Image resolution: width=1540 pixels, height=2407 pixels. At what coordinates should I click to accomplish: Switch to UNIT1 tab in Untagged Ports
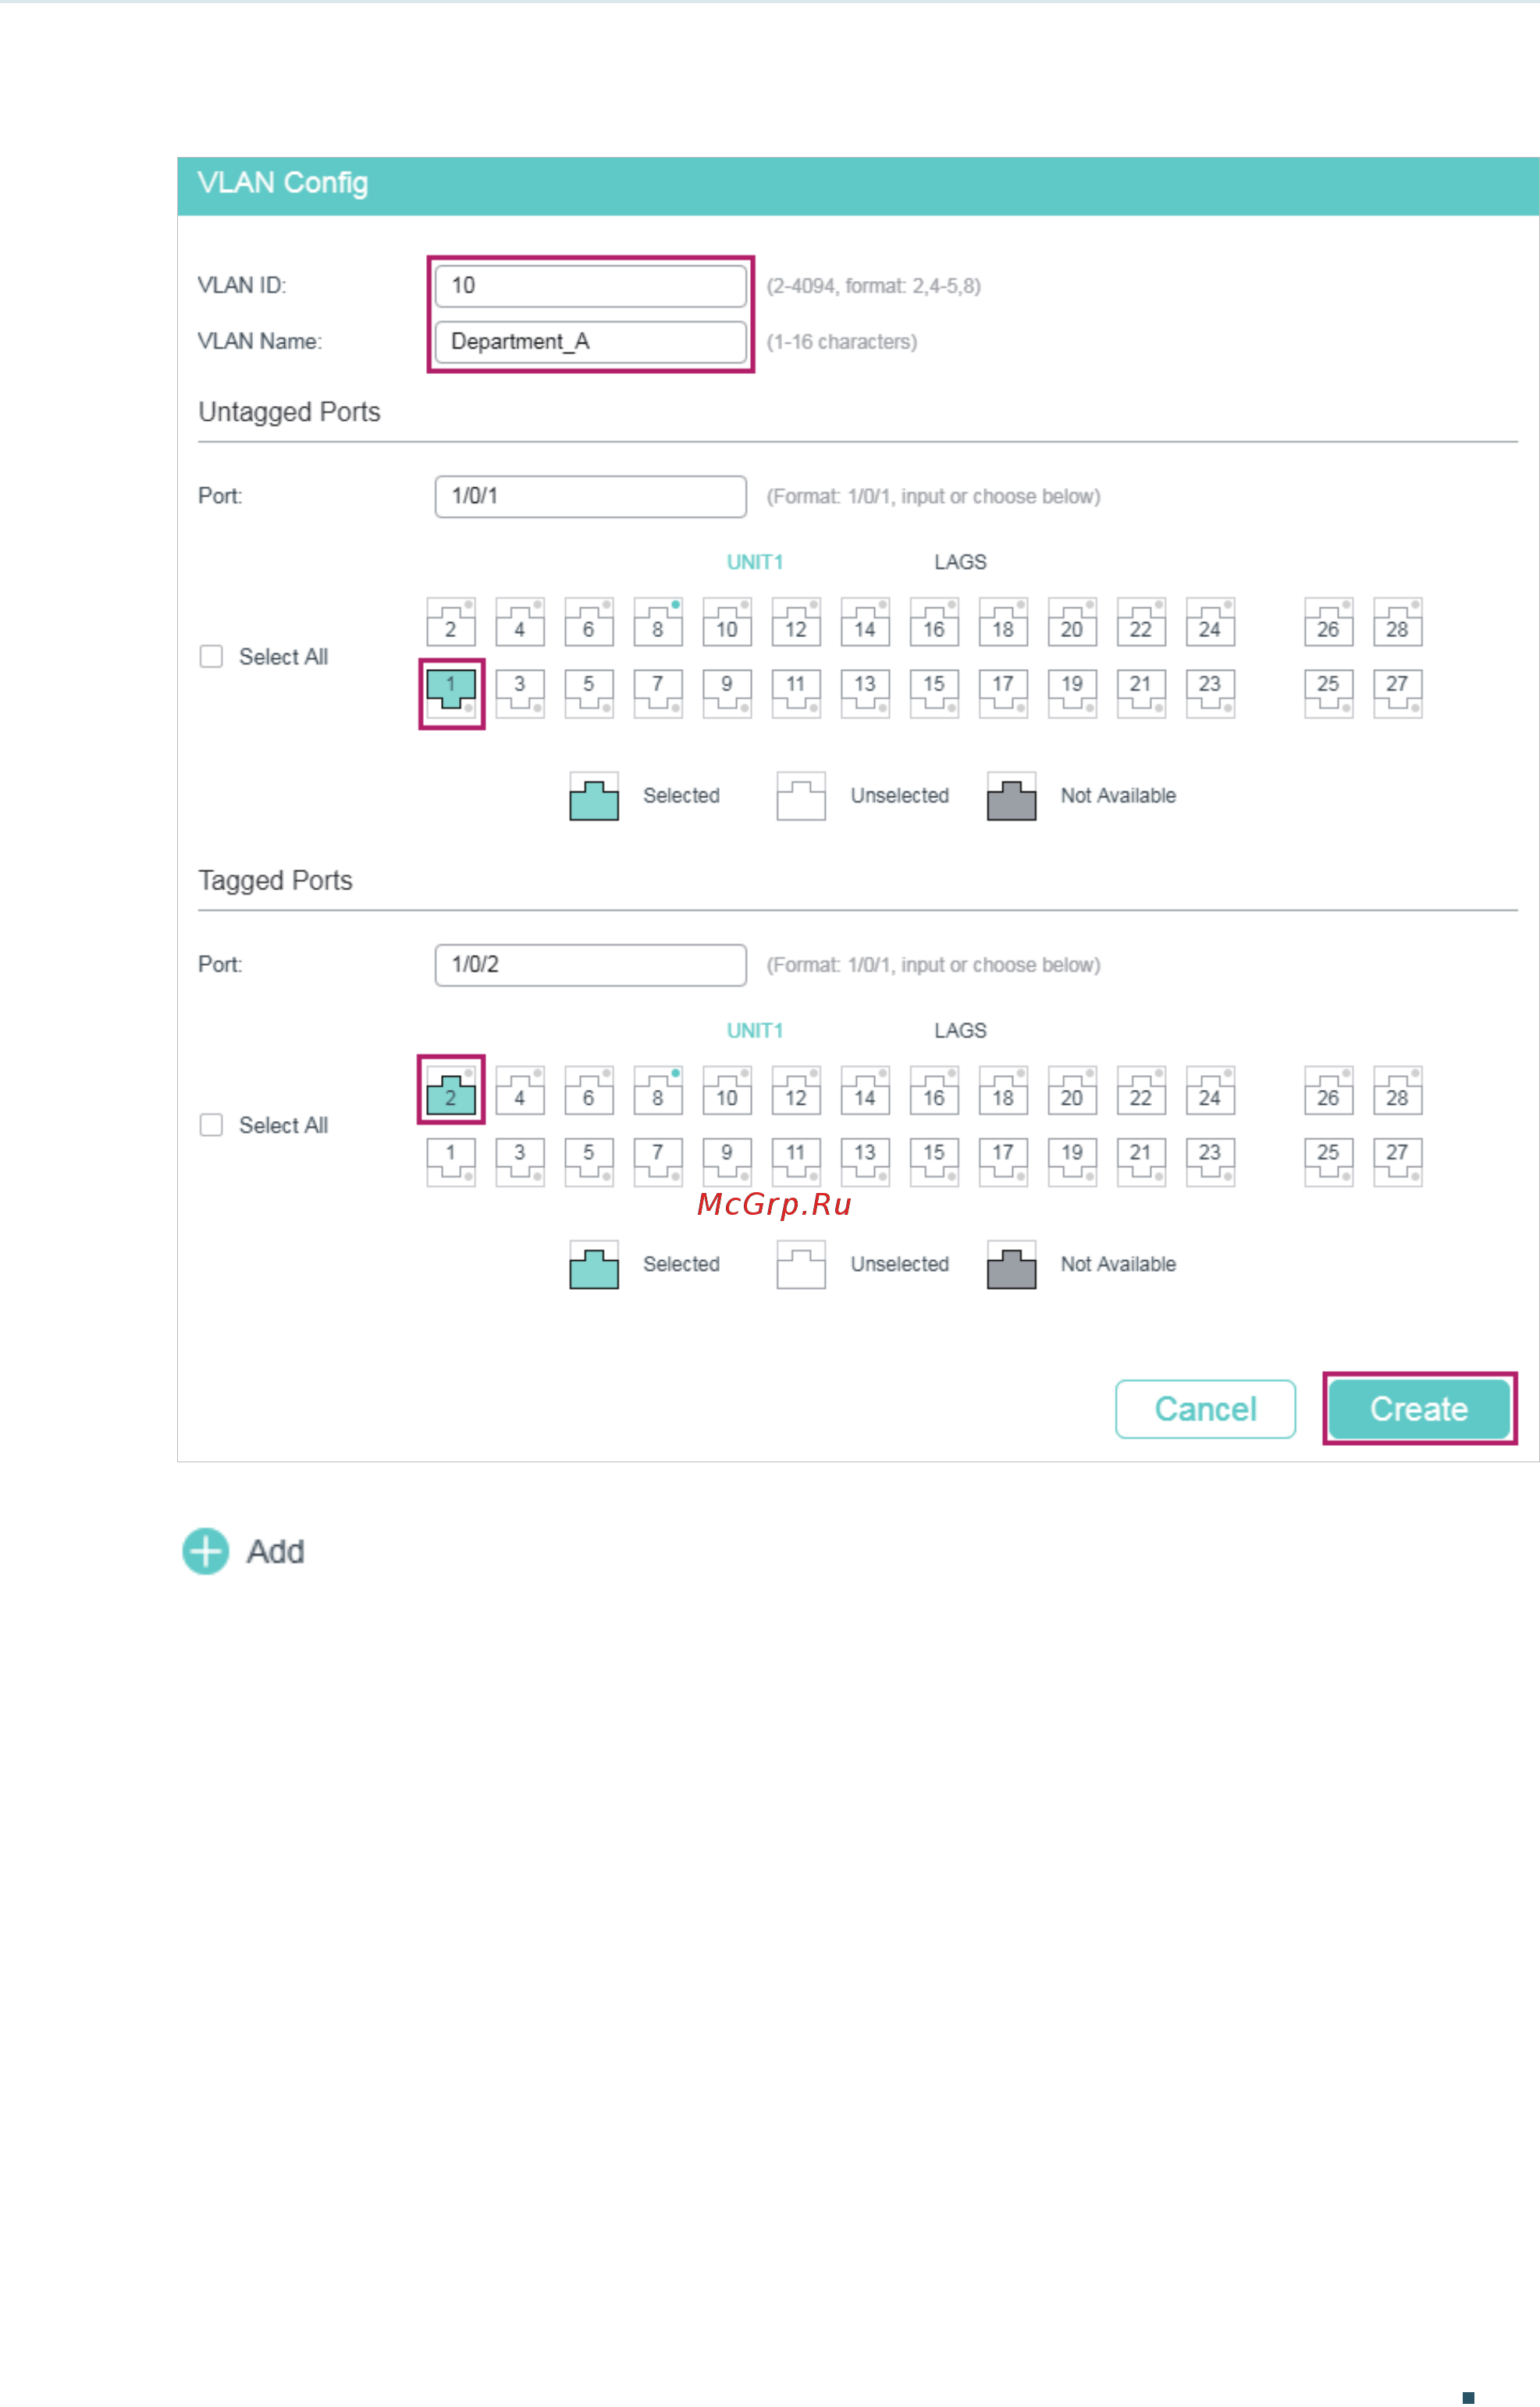(755, 562)
